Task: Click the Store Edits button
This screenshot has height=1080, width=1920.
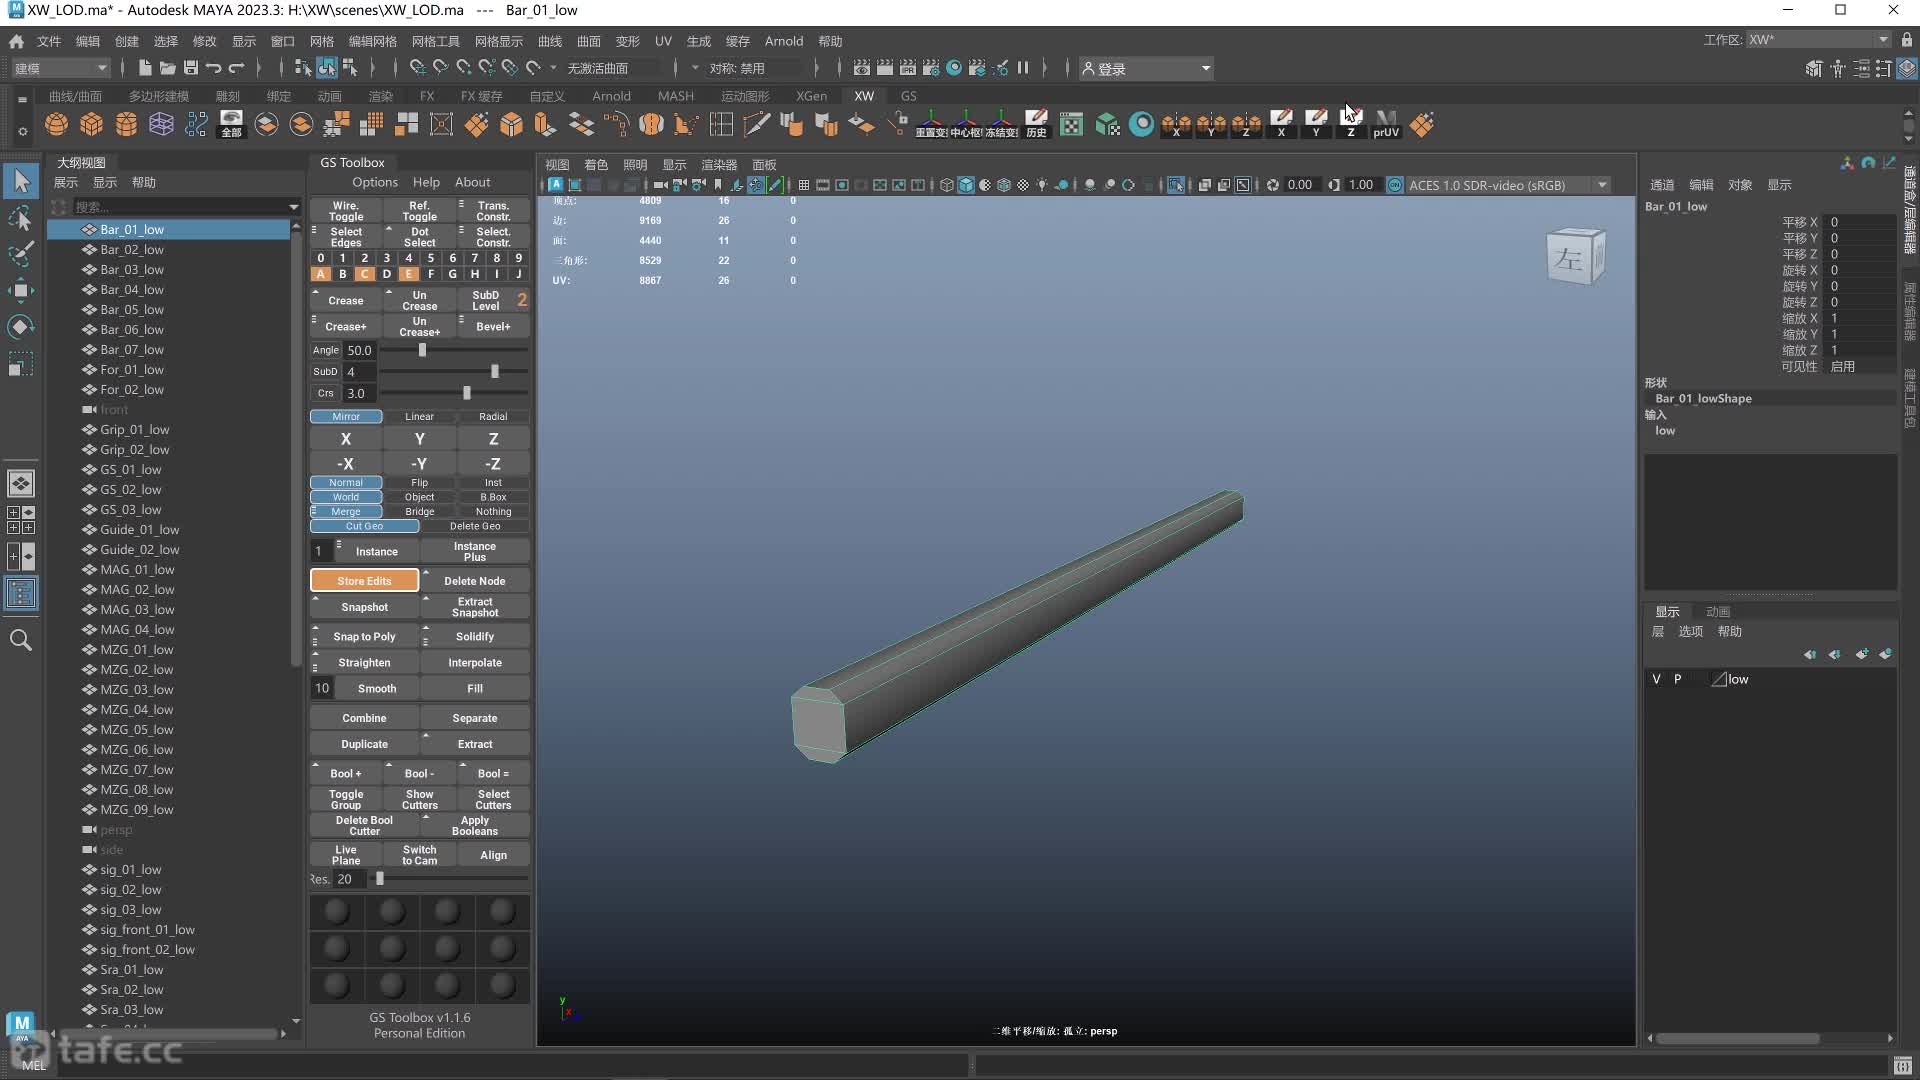Action: tap(364, 581)
